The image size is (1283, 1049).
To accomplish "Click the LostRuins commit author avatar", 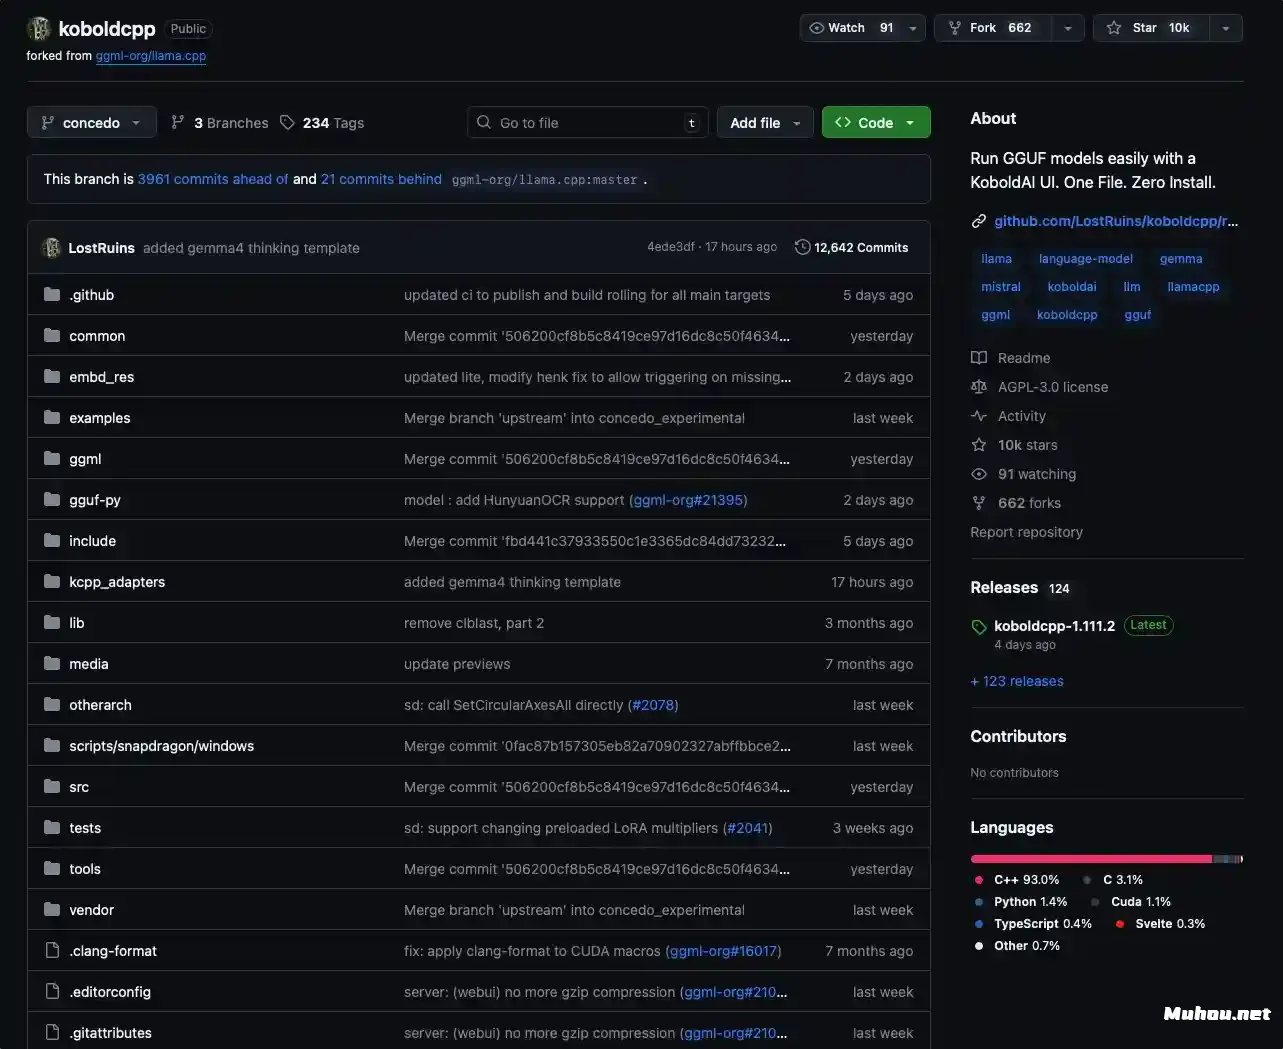I will (x=51, y=248).
